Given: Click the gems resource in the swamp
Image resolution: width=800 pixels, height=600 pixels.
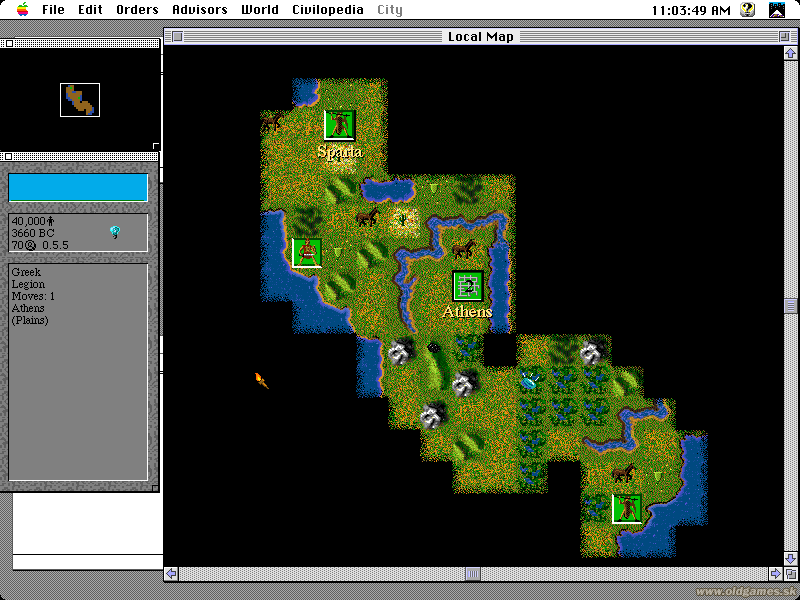Looking at the screenshot, I should pyautogui.click(x=530, y=380).
